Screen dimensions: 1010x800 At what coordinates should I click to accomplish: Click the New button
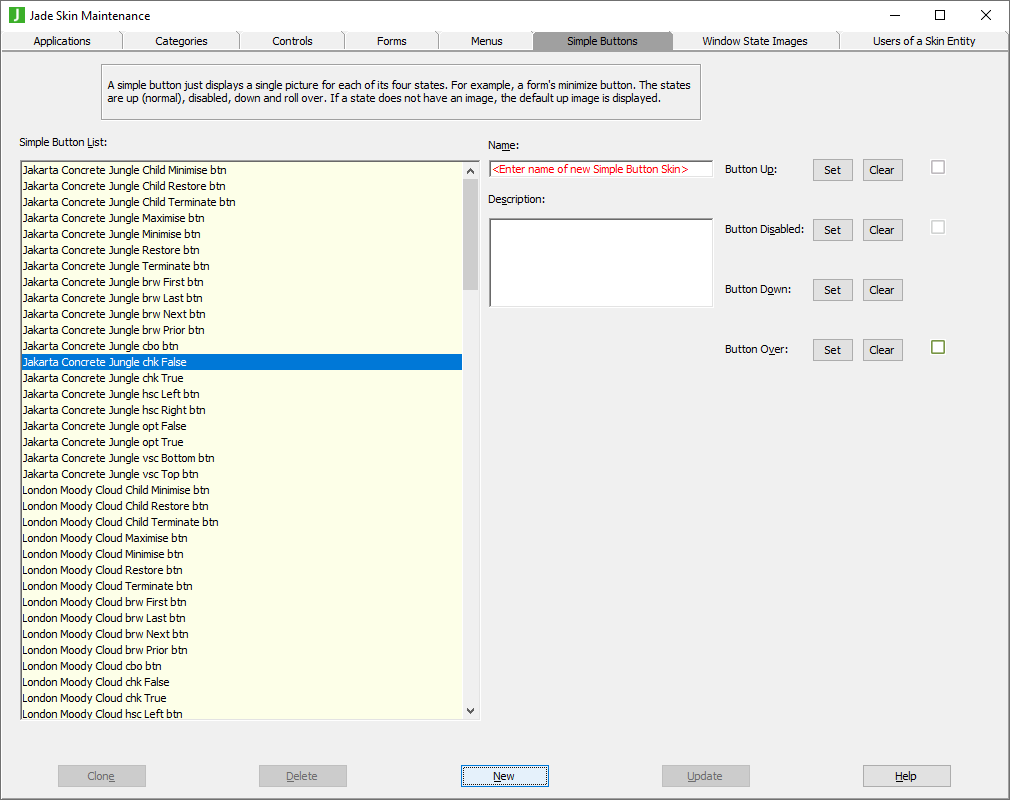[504, 776]
